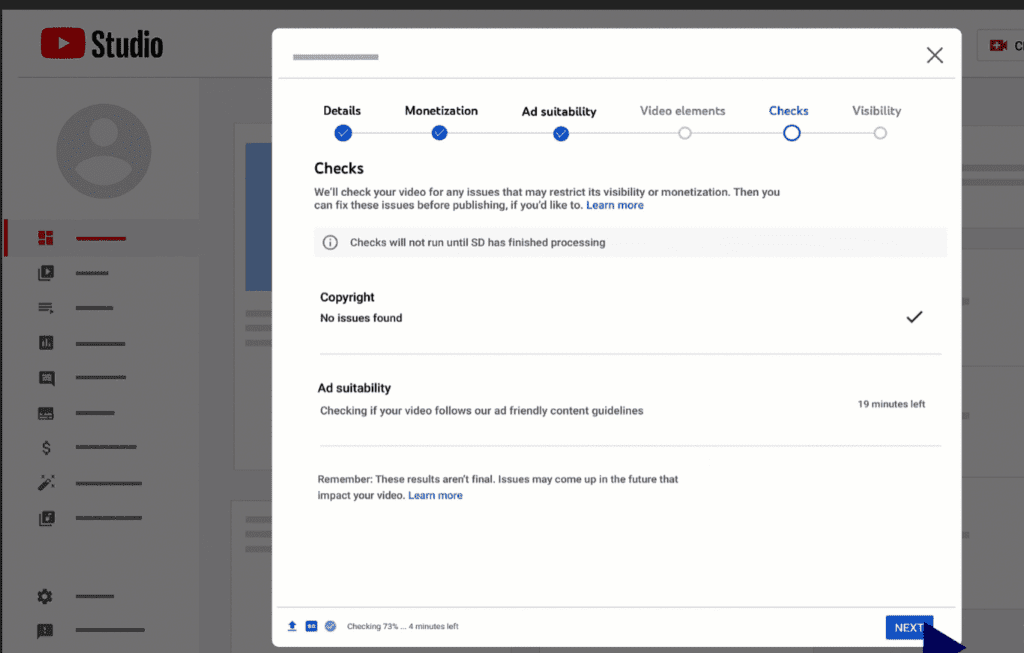Open the Content video library icon
The width and height of the screenshot is (1024, 653).
click(46, 273)
